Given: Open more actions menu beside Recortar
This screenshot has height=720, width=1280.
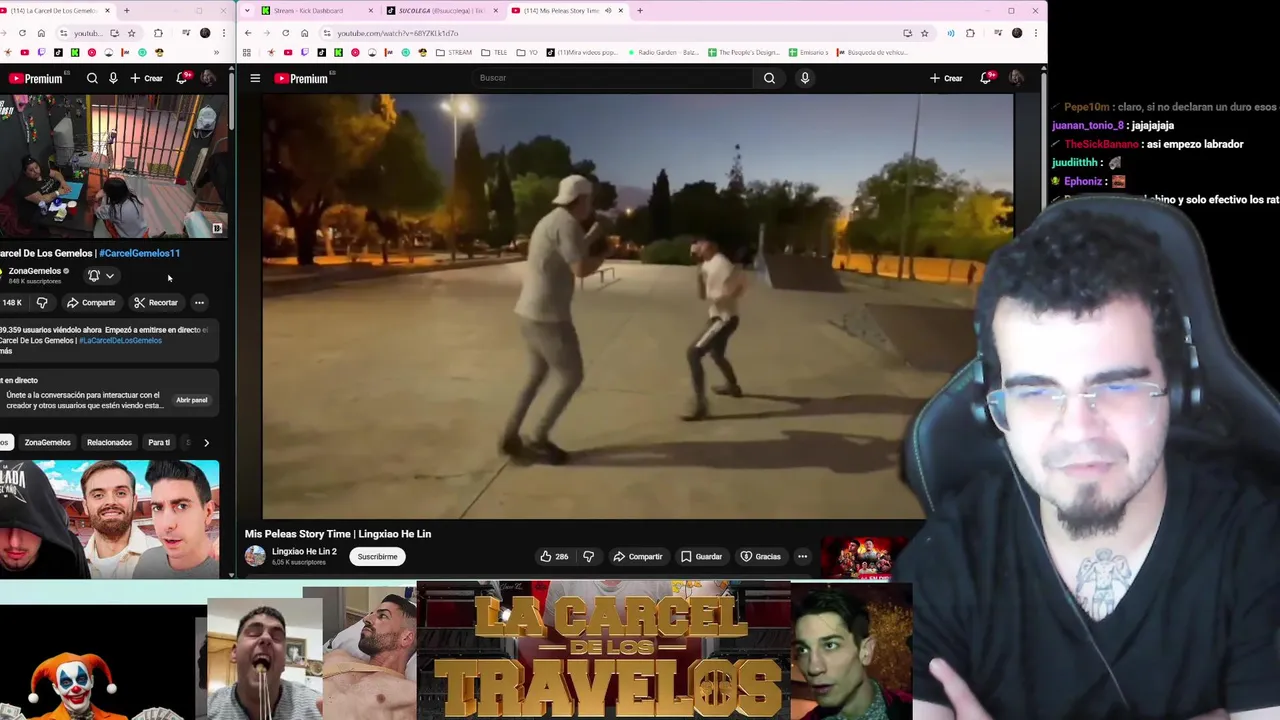Looking at the screenshot, I should pos(199,302).
